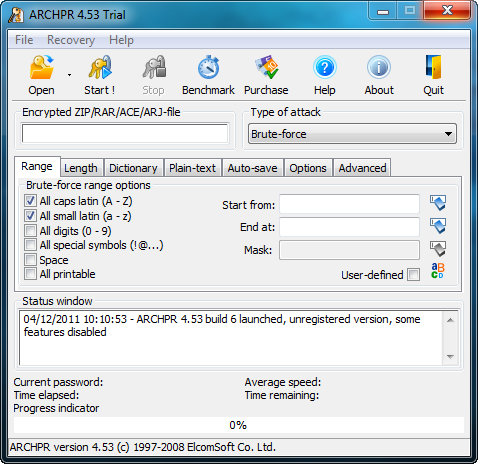
Task: Enable All special symbols checkbox
Action: [30, 245]
